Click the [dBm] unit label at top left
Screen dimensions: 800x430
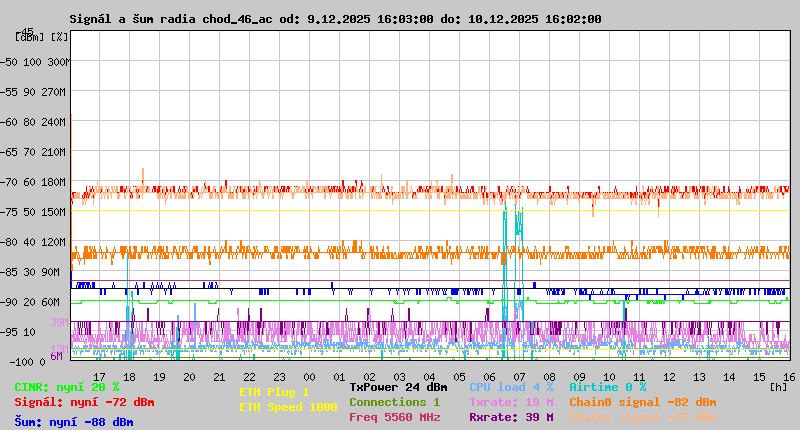(x=30, y=36)
